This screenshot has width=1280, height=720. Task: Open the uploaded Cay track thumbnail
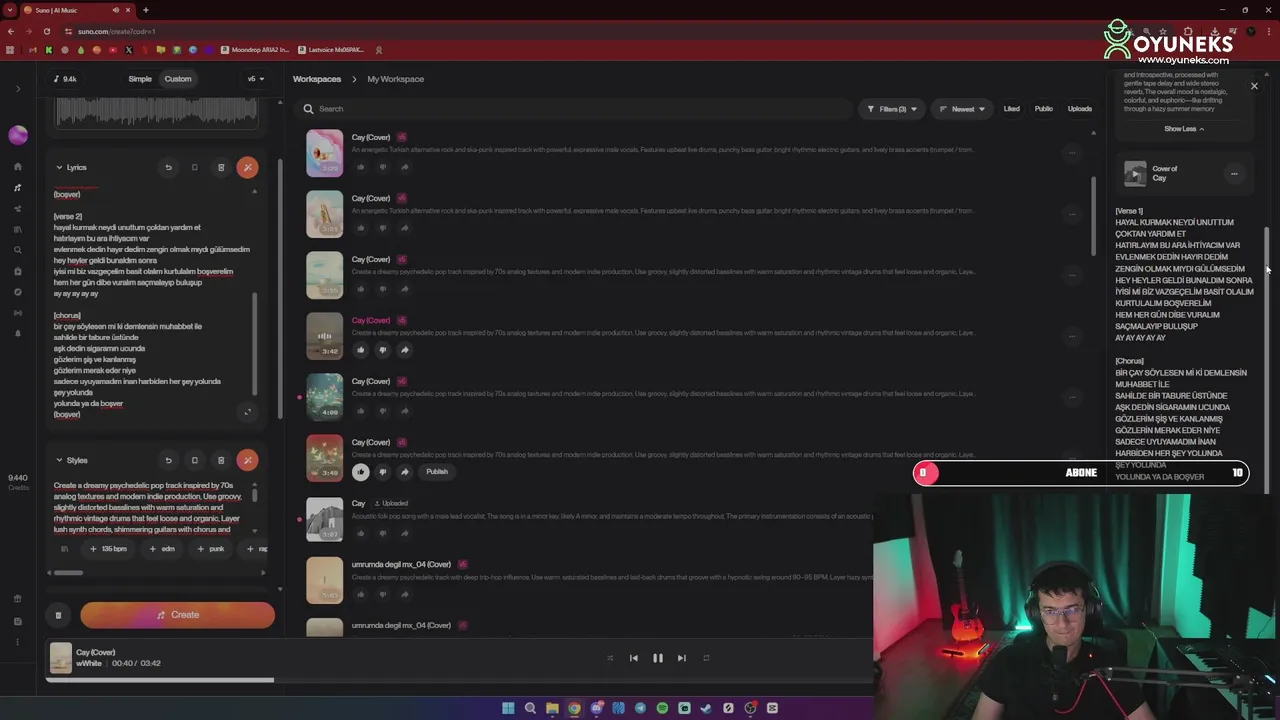click(x=324, y=520)
